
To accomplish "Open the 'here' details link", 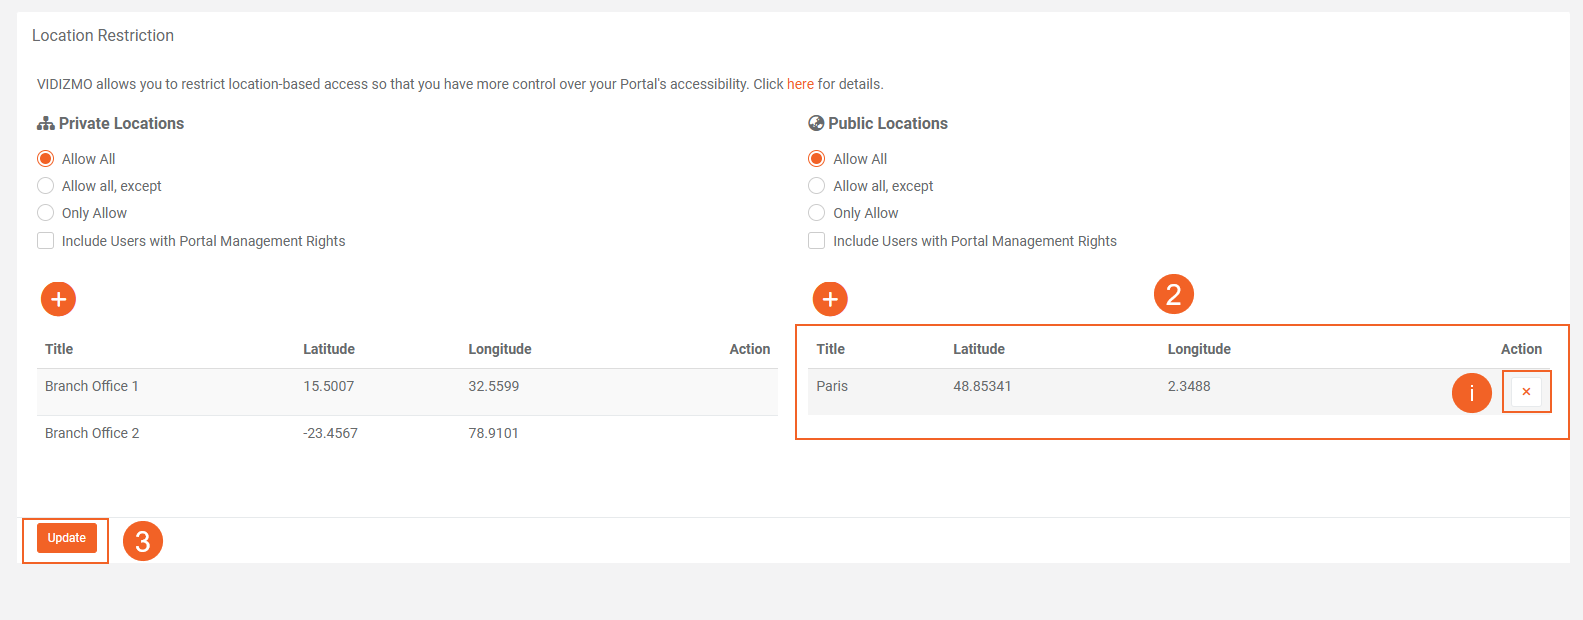I will [x=800, y=84].
